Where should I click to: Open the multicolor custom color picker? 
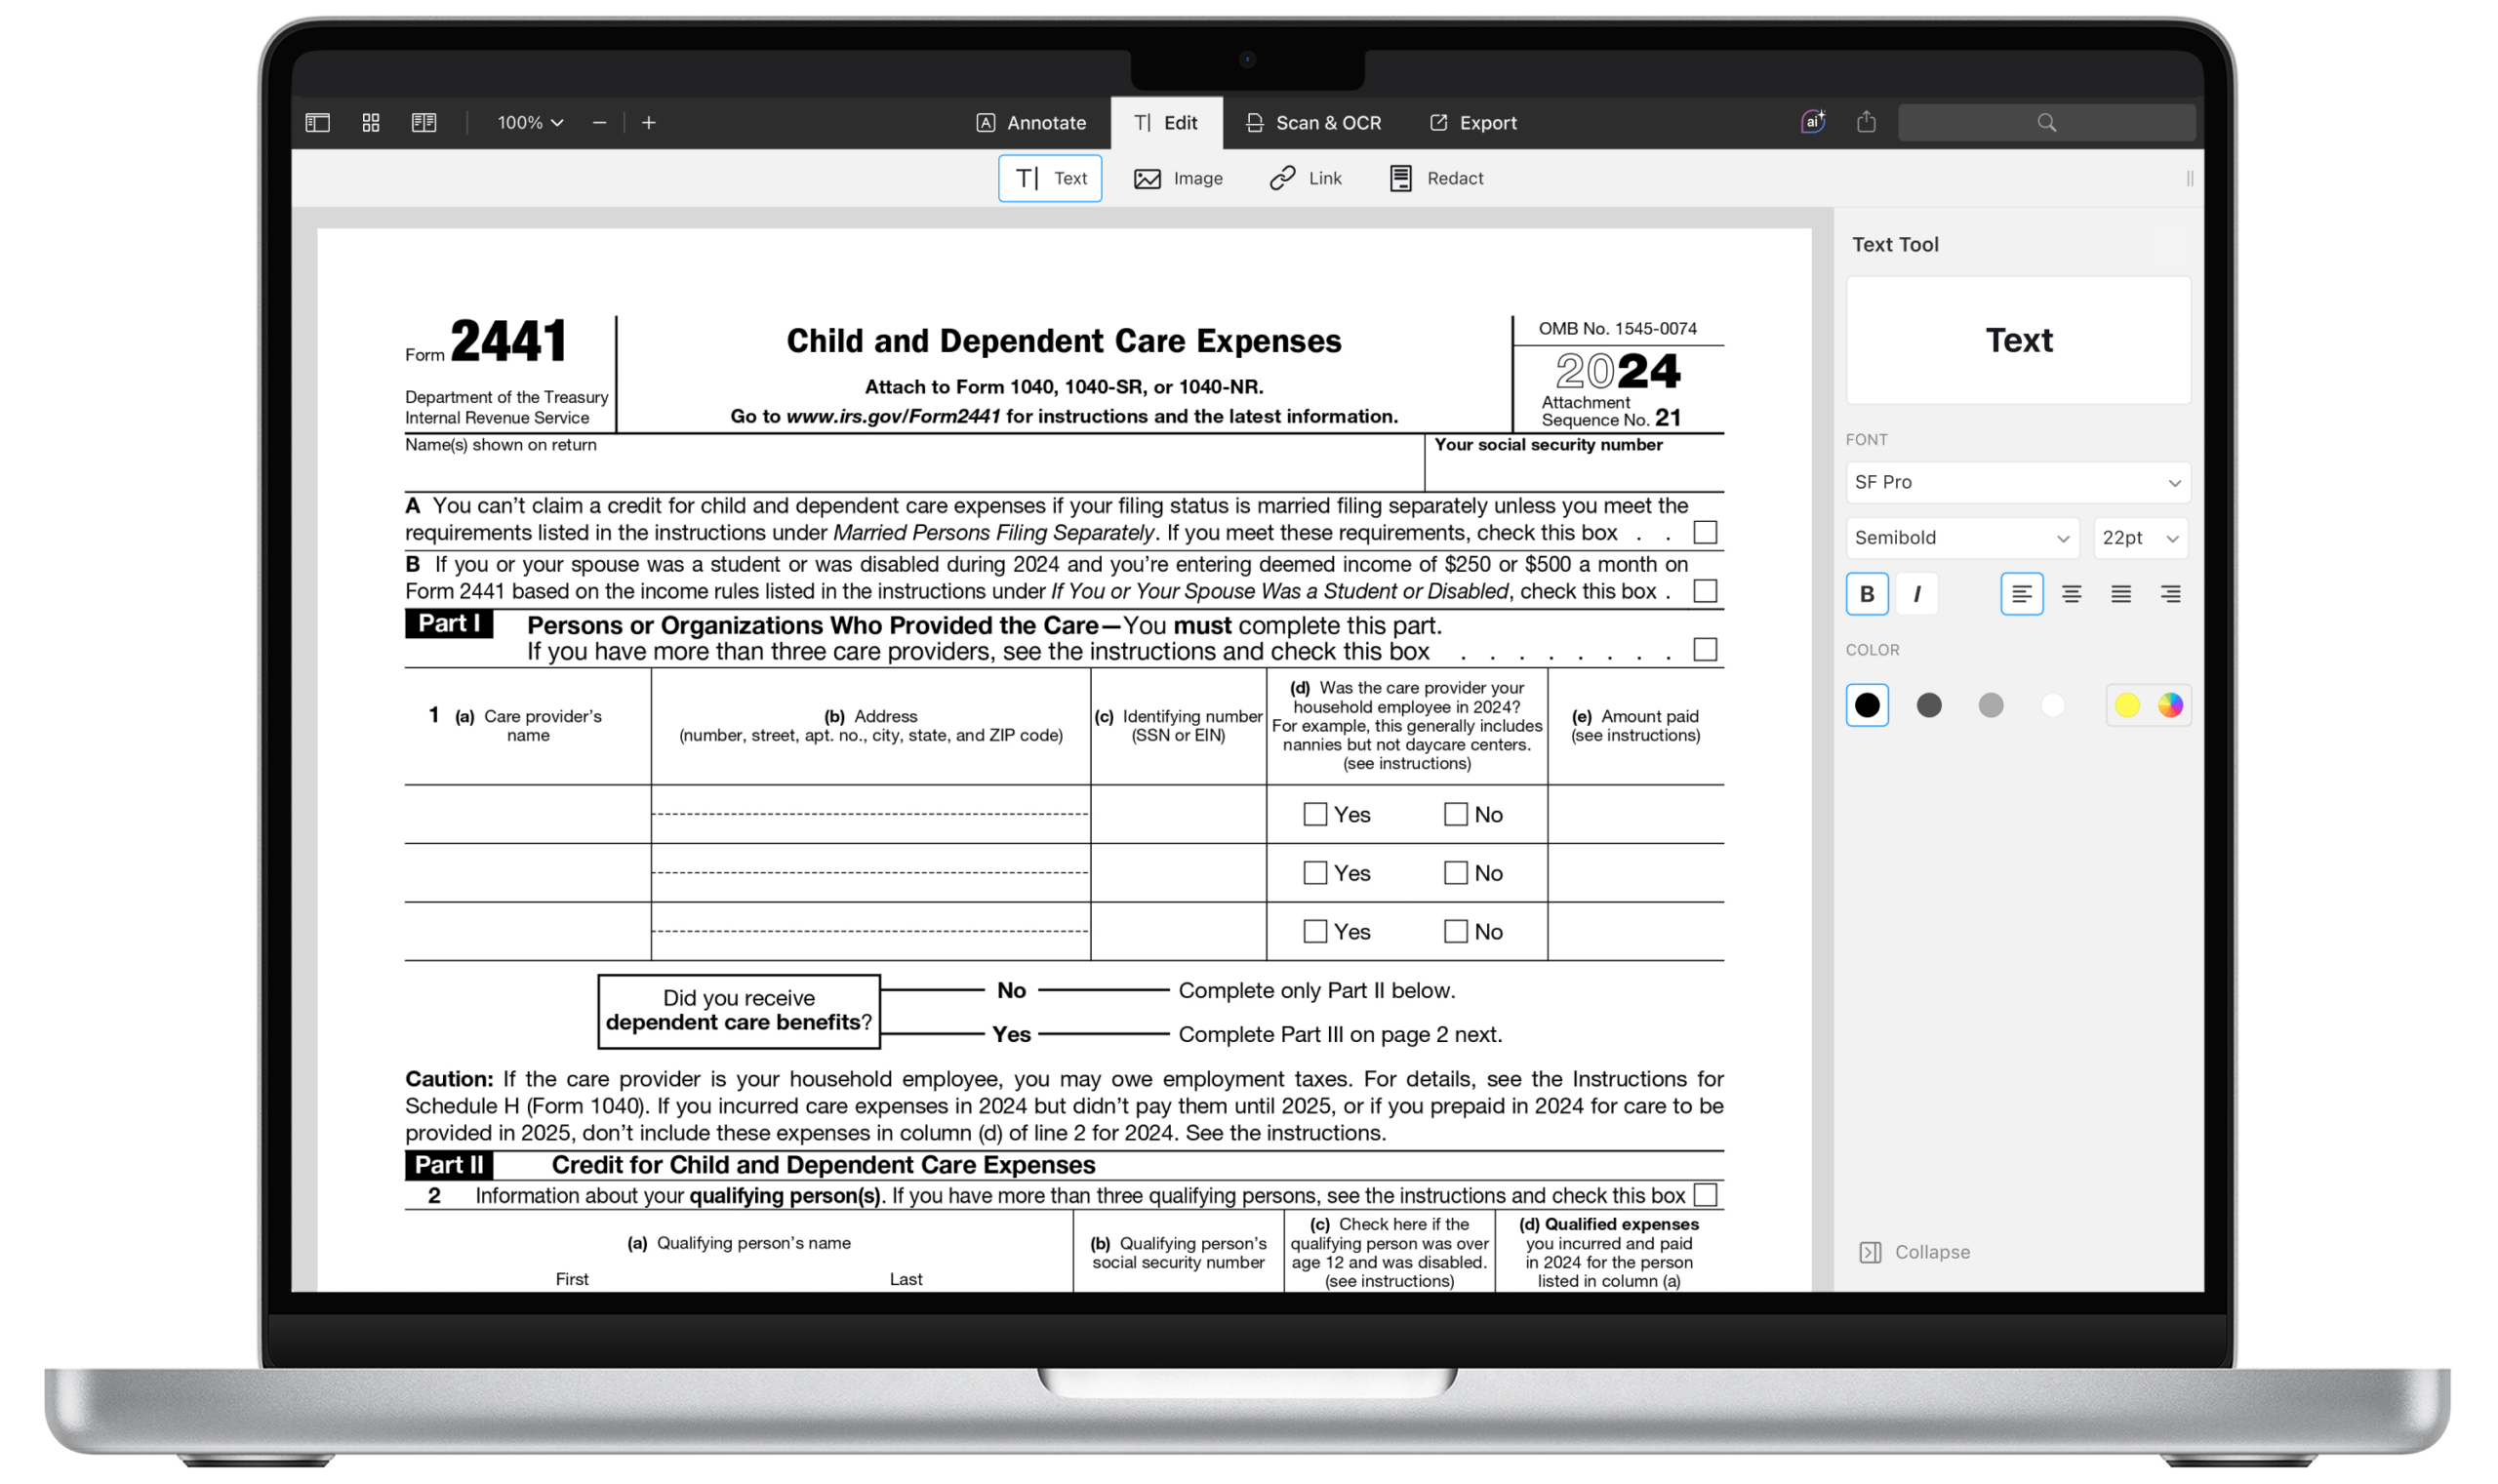click(2170, 705)
